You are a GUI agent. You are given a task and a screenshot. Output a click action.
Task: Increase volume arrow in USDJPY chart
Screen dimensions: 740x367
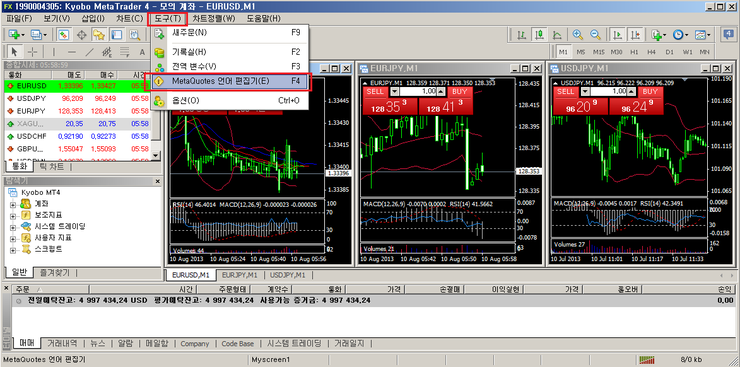click(631, 92)
